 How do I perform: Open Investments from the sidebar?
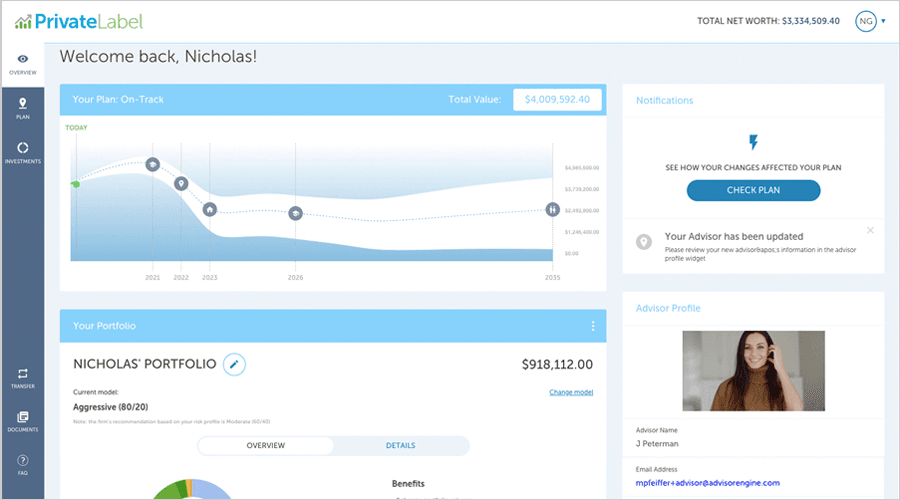(22, 152)
